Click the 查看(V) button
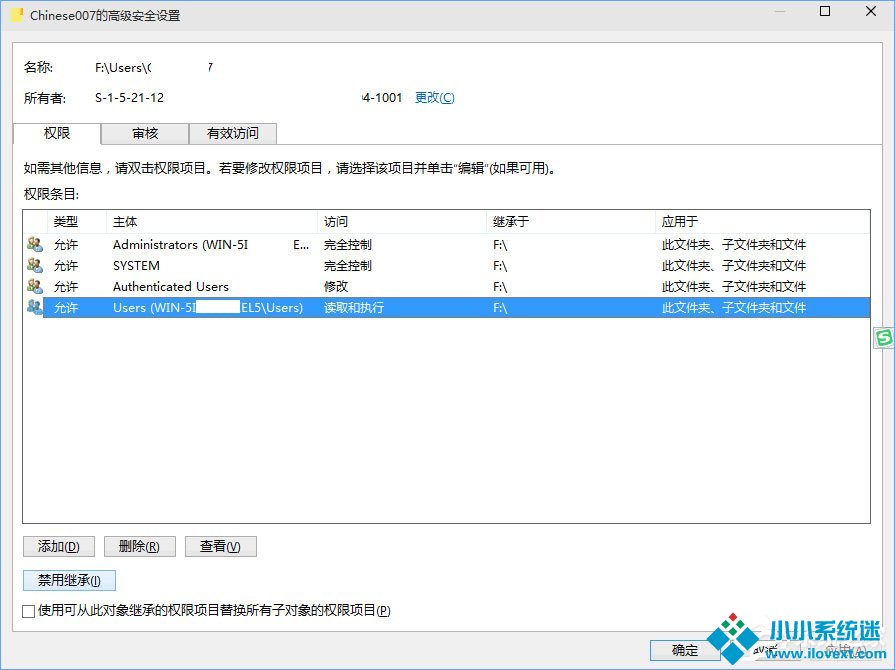This screenshot has height=670, width=895. pyautogui.click(x=221, y=547)
